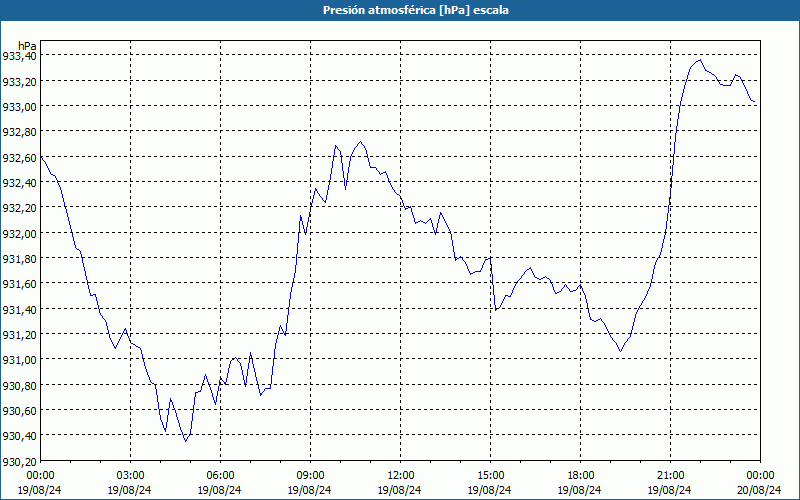
Task: Click the 931,00 y-axis label
Action: coord(19,360)
